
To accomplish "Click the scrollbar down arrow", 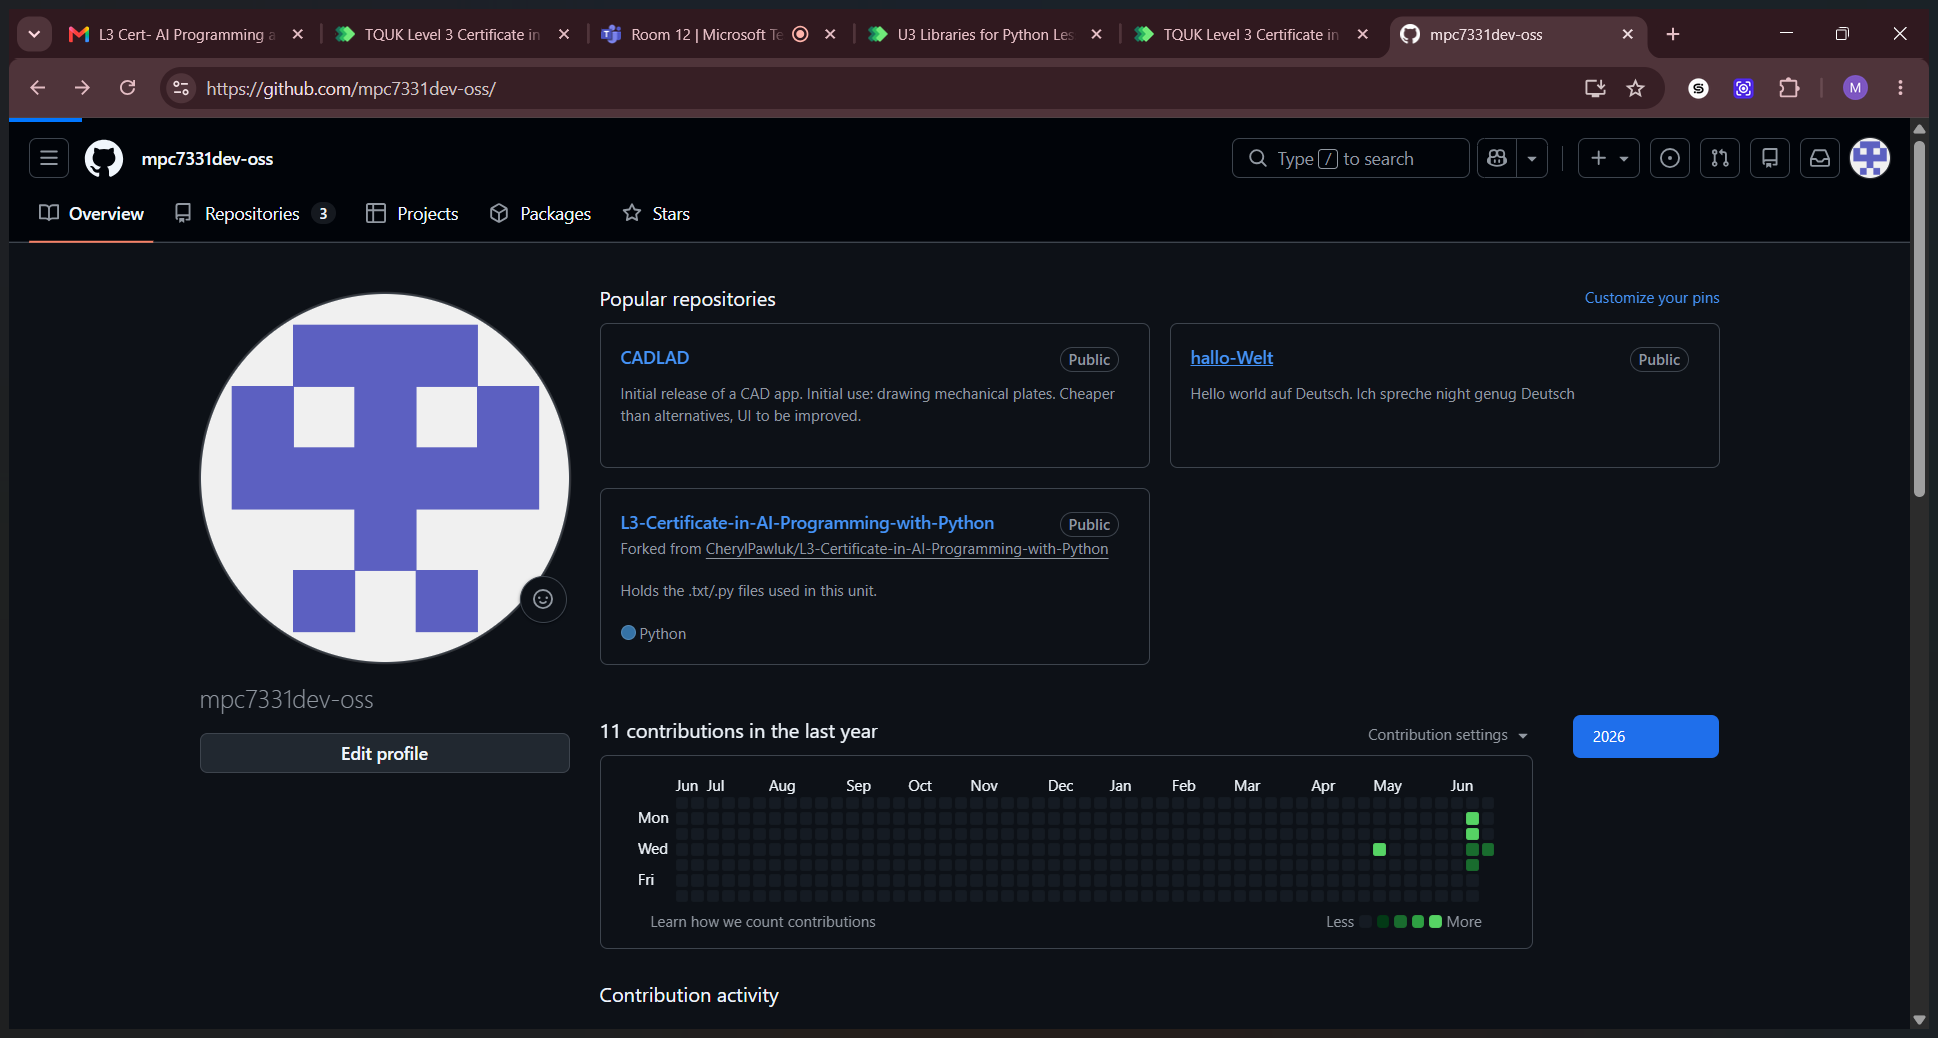I will tap(1919, 1020).
